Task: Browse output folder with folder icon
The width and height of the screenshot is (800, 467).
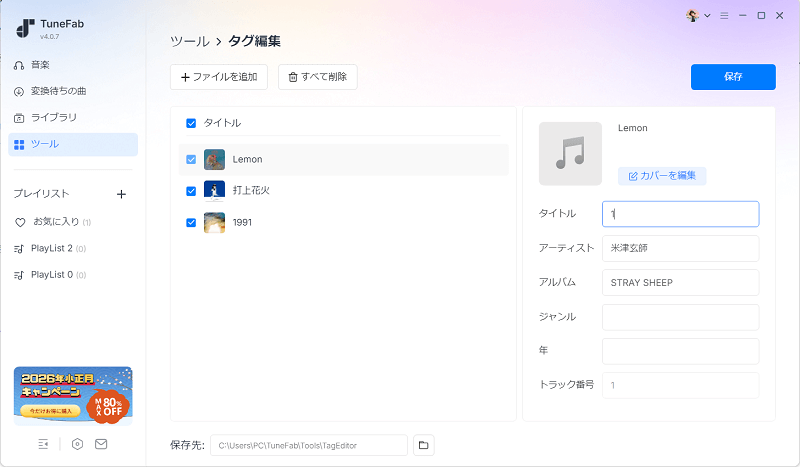Action: tap(423, 446)
